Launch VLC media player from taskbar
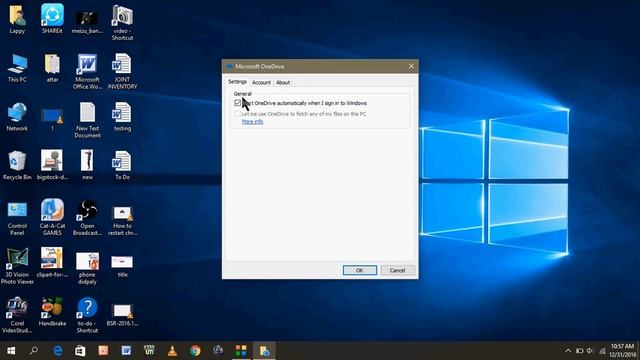This screenshot has width=640, height=360. pos(172,351)
